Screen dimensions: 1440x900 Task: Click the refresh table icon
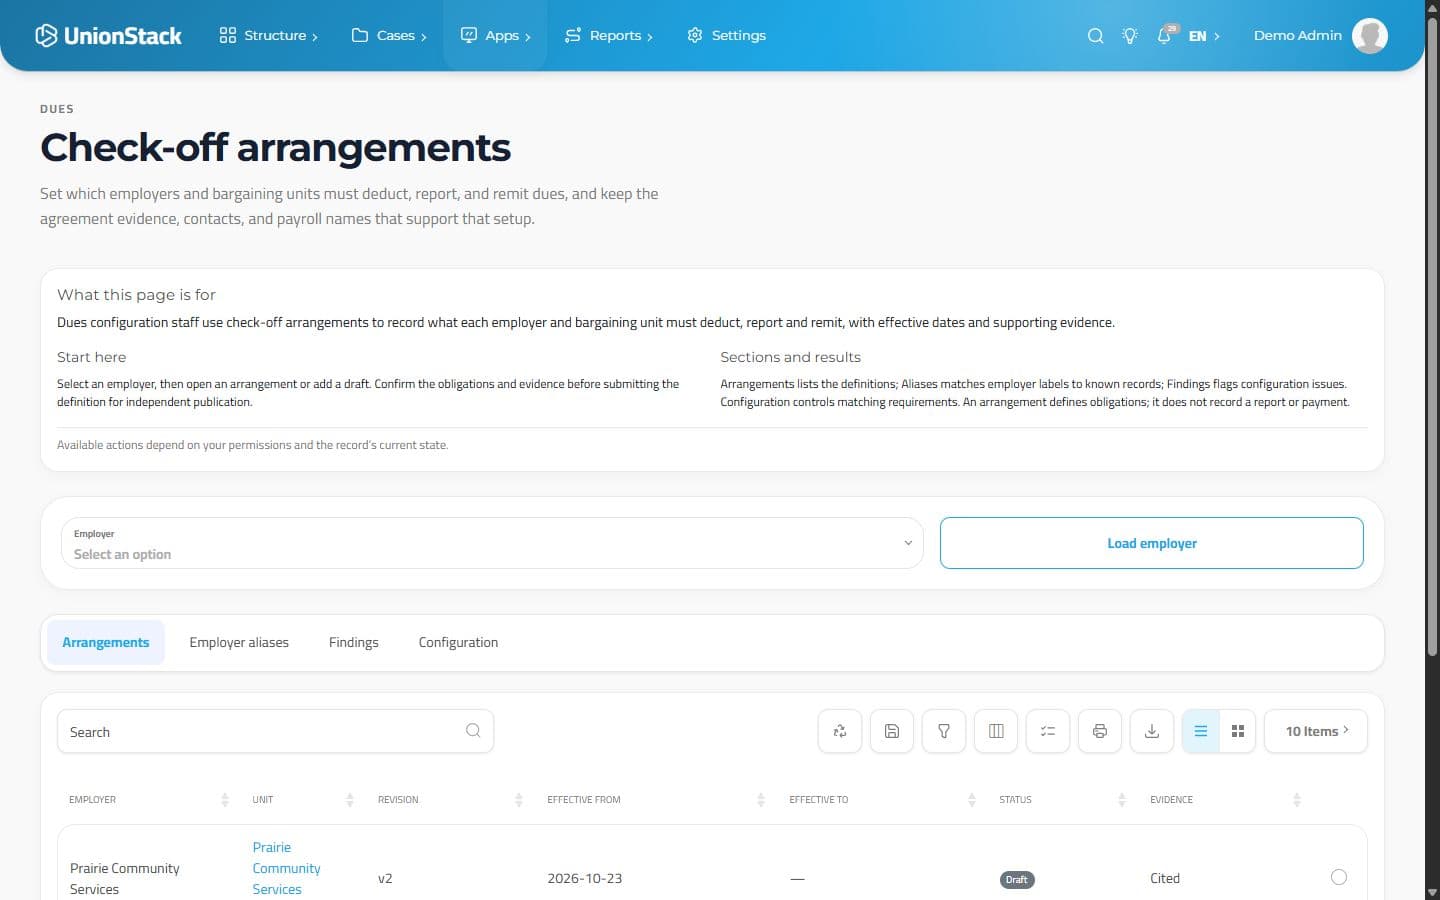[x=840, y=731]
